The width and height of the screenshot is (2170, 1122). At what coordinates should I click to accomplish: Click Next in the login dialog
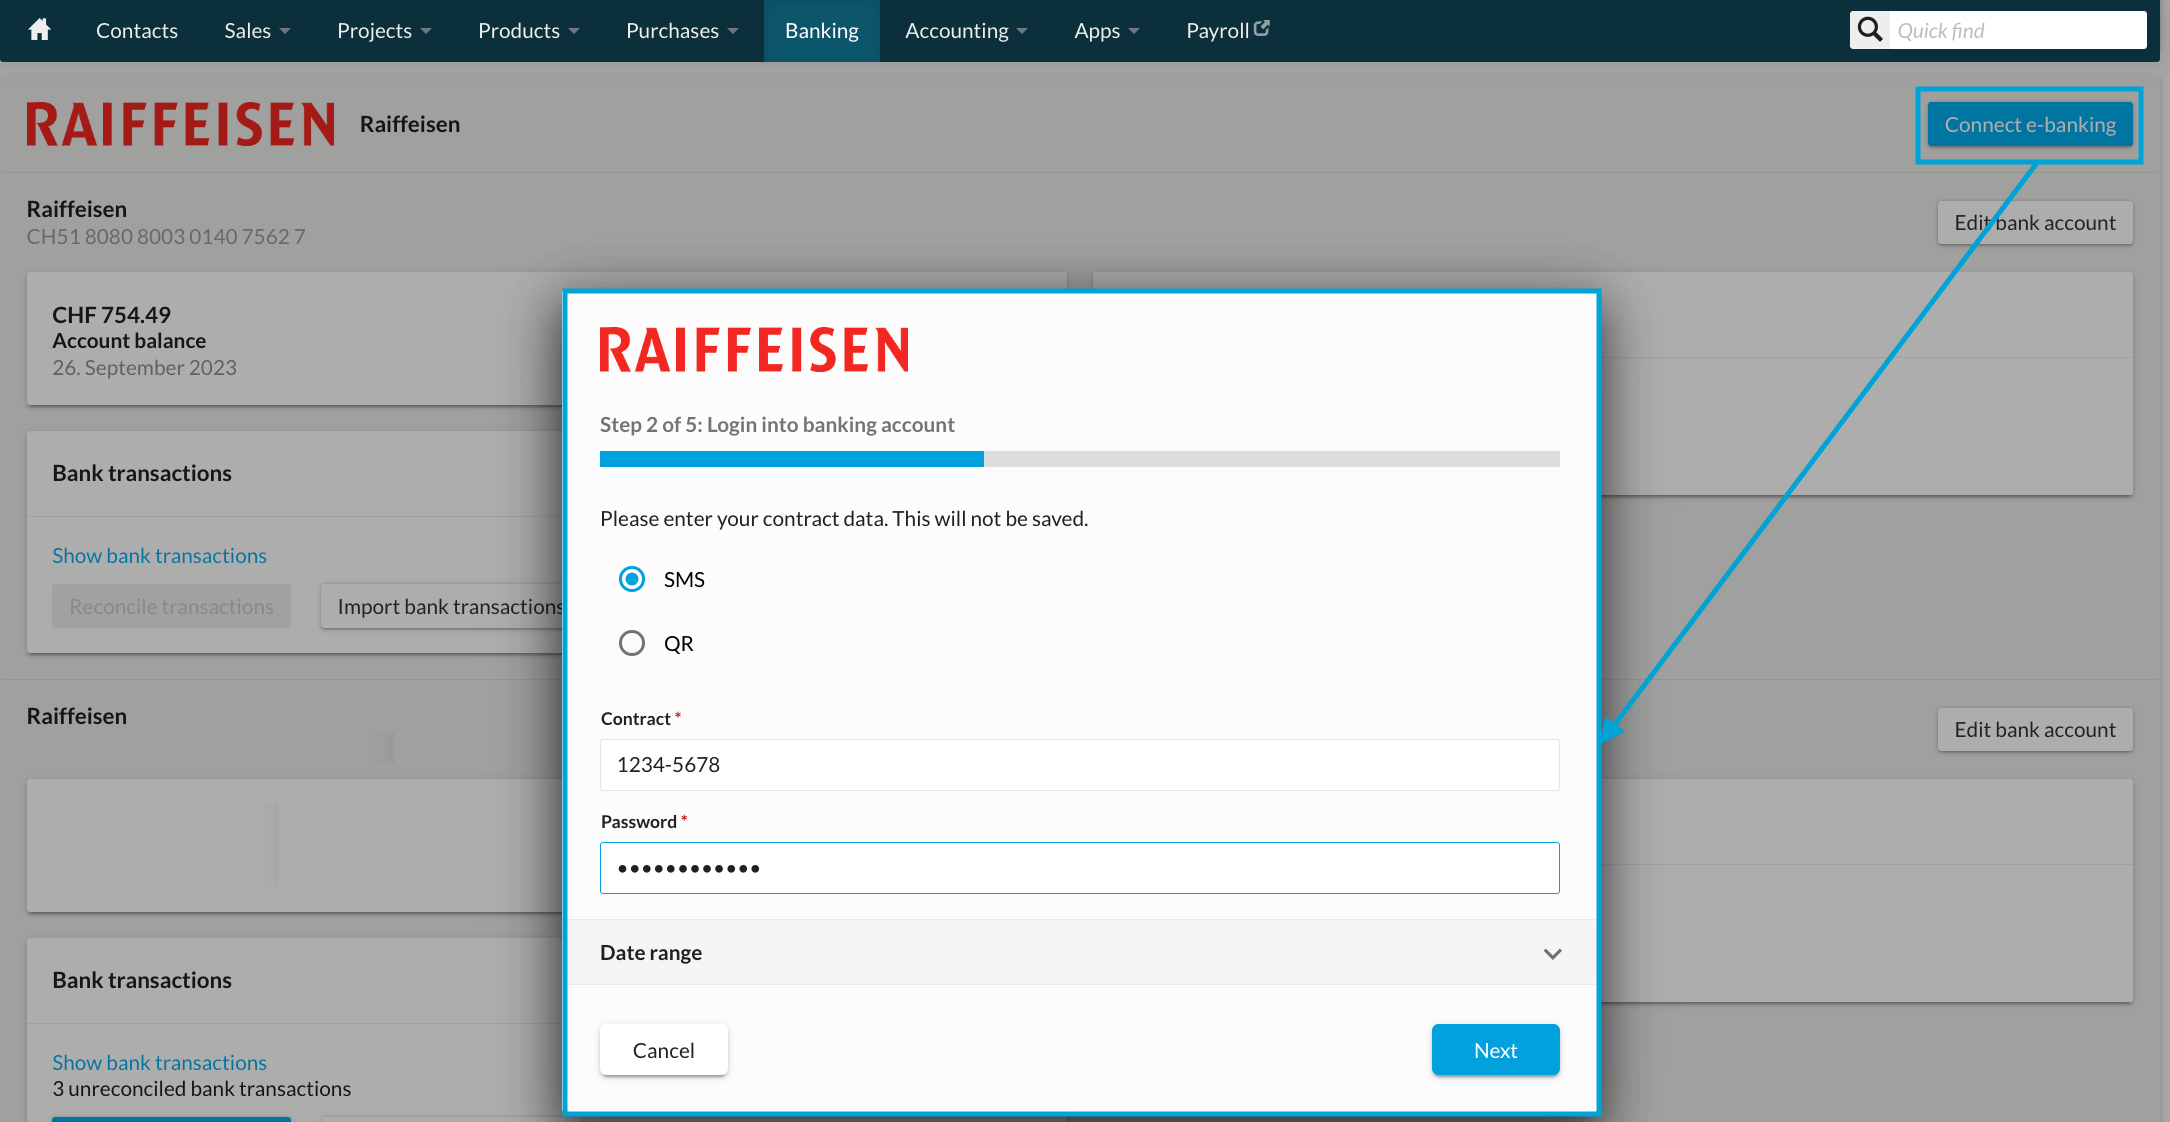coord(1495,1050)
